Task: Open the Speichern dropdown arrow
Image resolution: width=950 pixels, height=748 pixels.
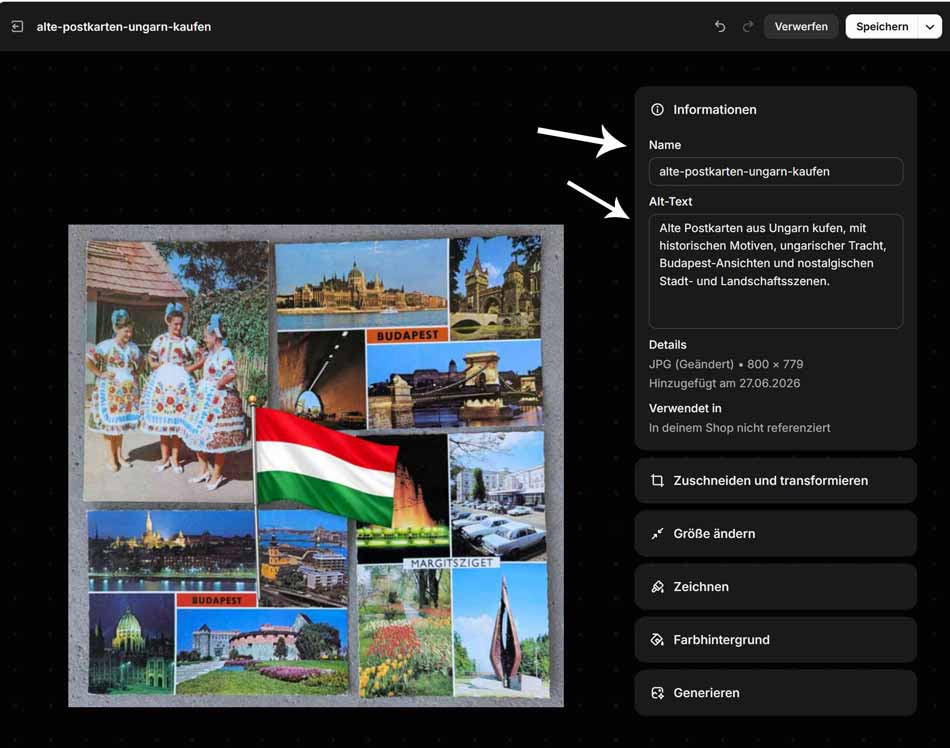Action: point(930,27)
